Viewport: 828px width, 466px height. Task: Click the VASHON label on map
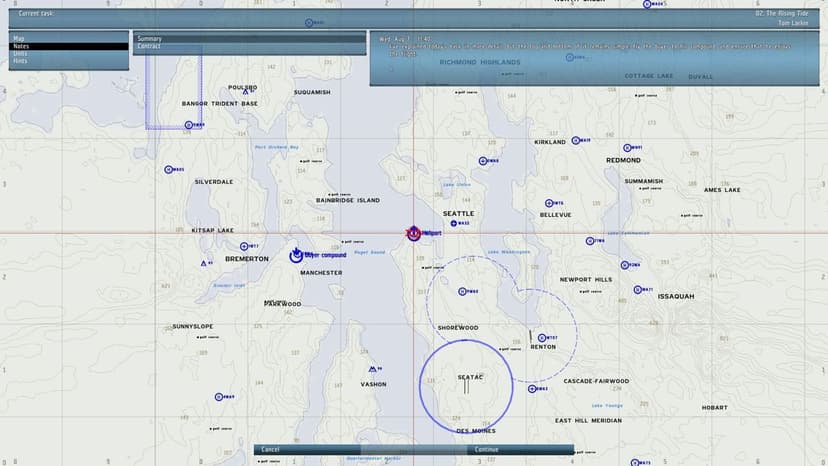tap(373, 384)
